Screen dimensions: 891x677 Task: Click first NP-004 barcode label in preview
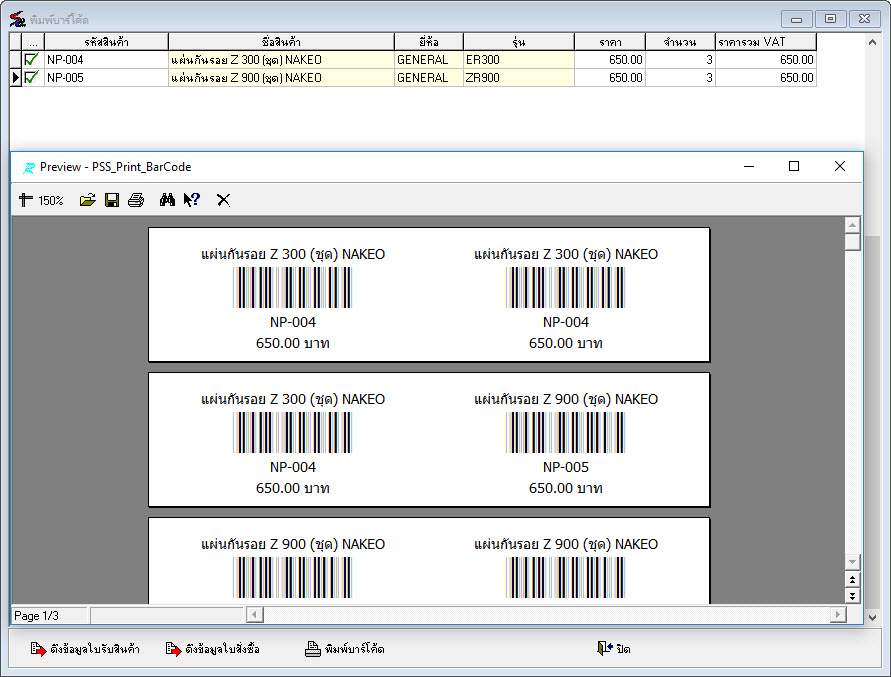[x=293, y=288]
